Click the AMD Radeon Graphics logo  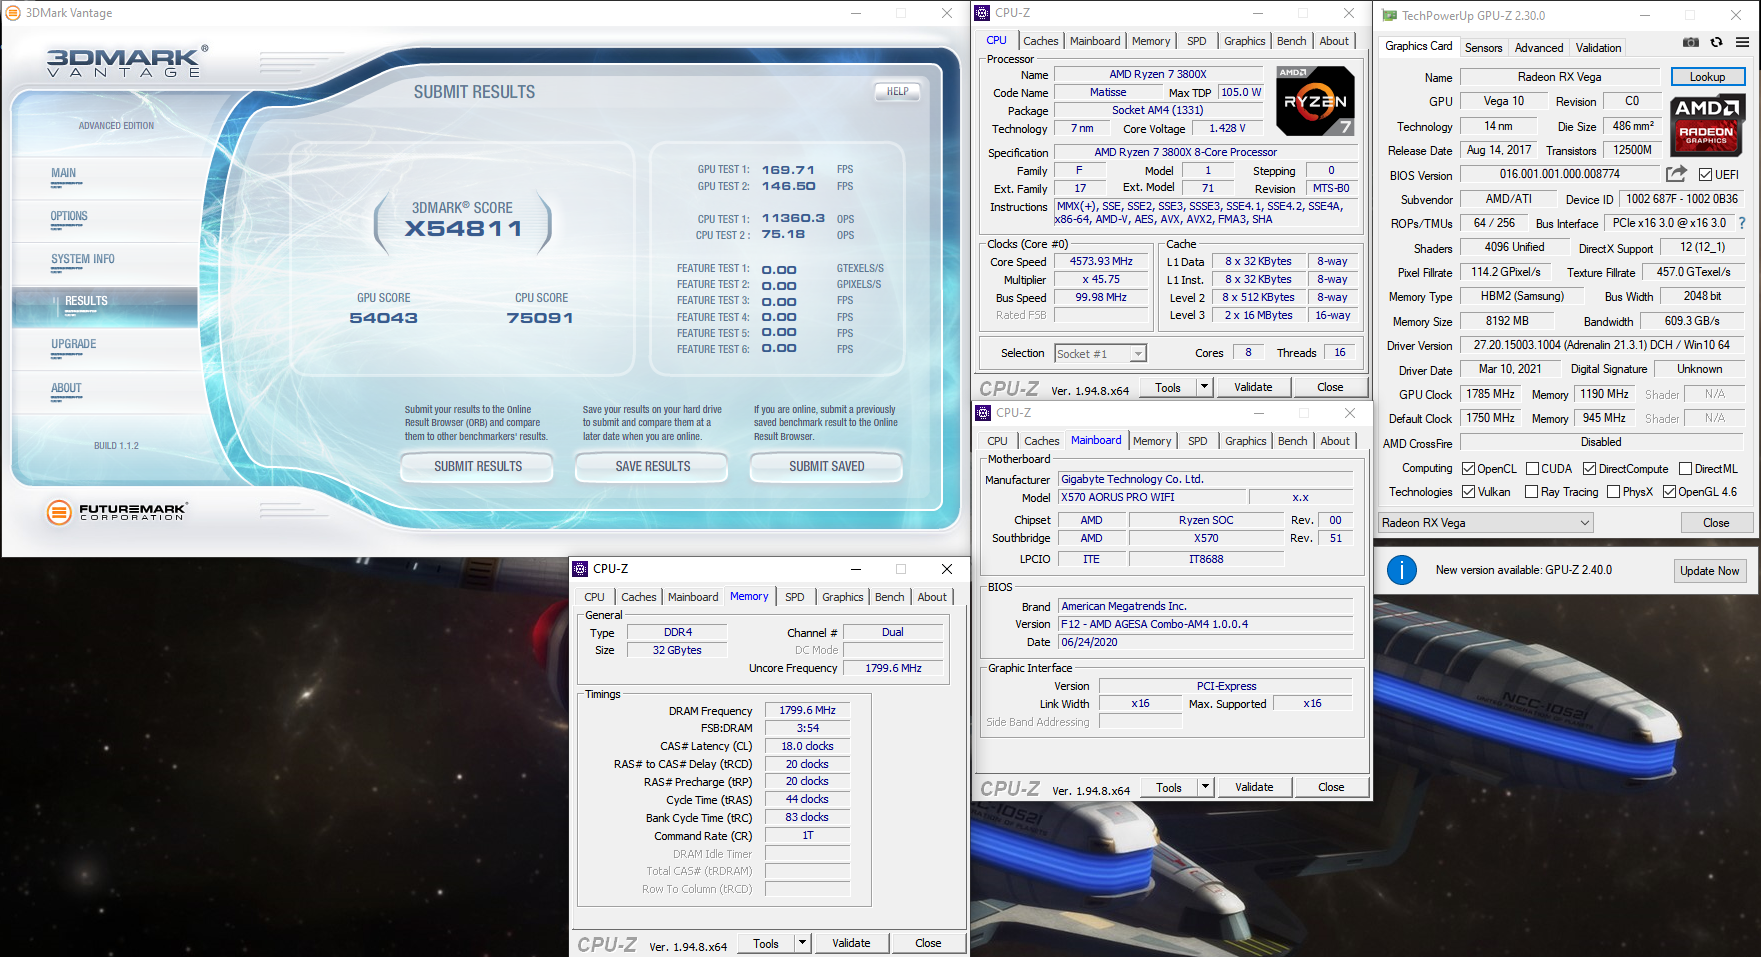pyautogui.click(x=1707, y=125)
